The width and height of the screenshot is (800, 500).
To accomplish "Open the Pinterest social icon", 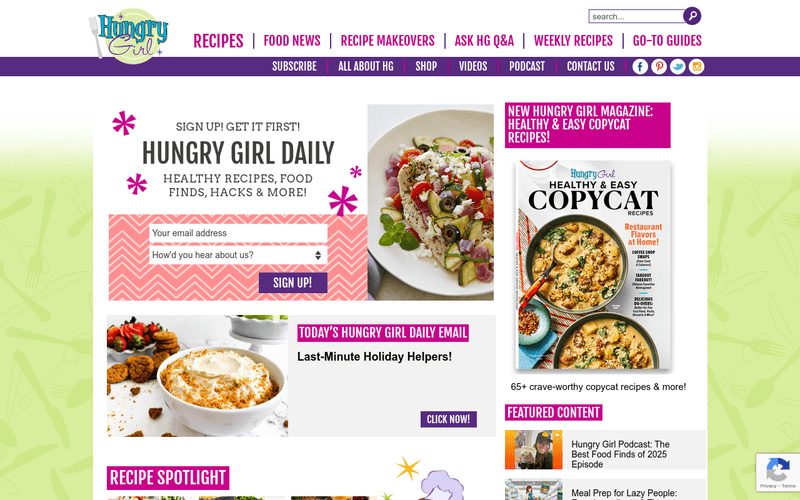I will (x=659, y=67).
